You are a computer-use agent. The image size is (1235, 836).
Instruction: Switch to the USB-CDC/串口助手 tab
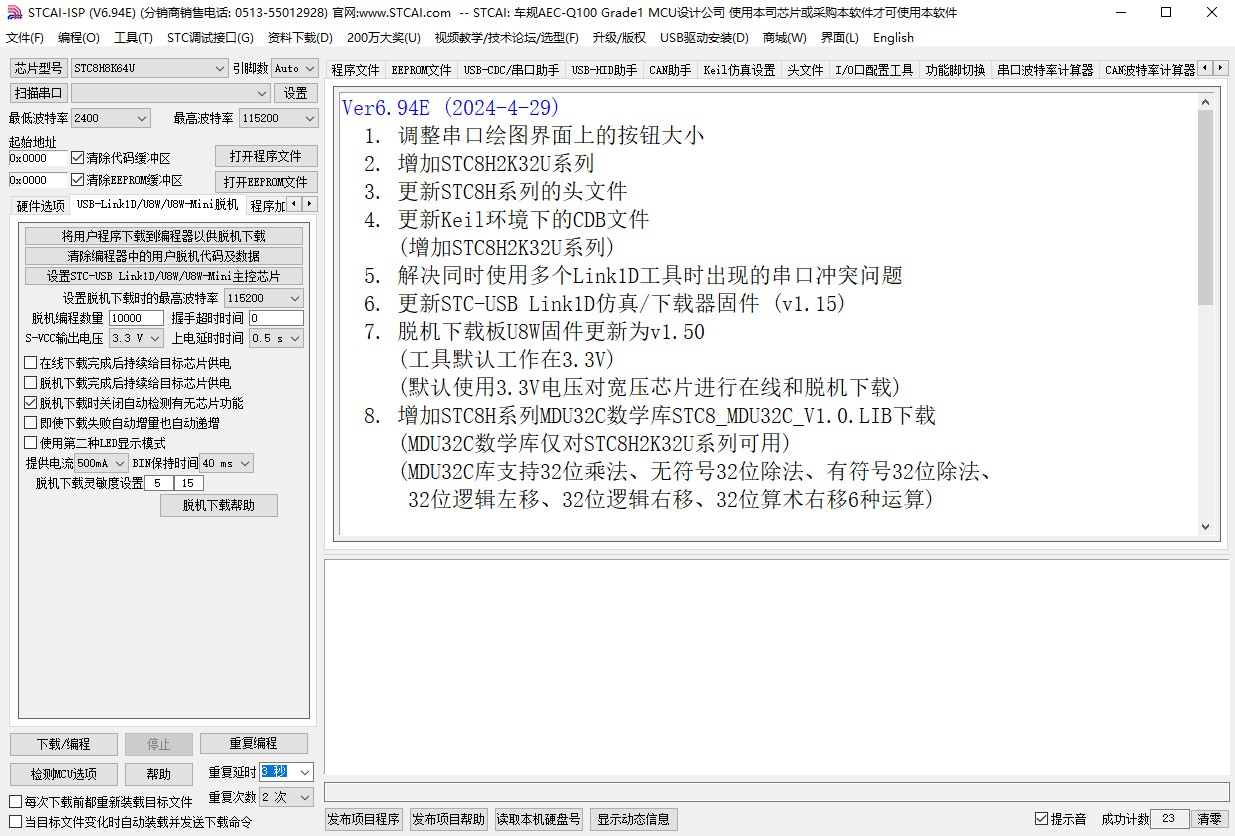click(511, 70)
